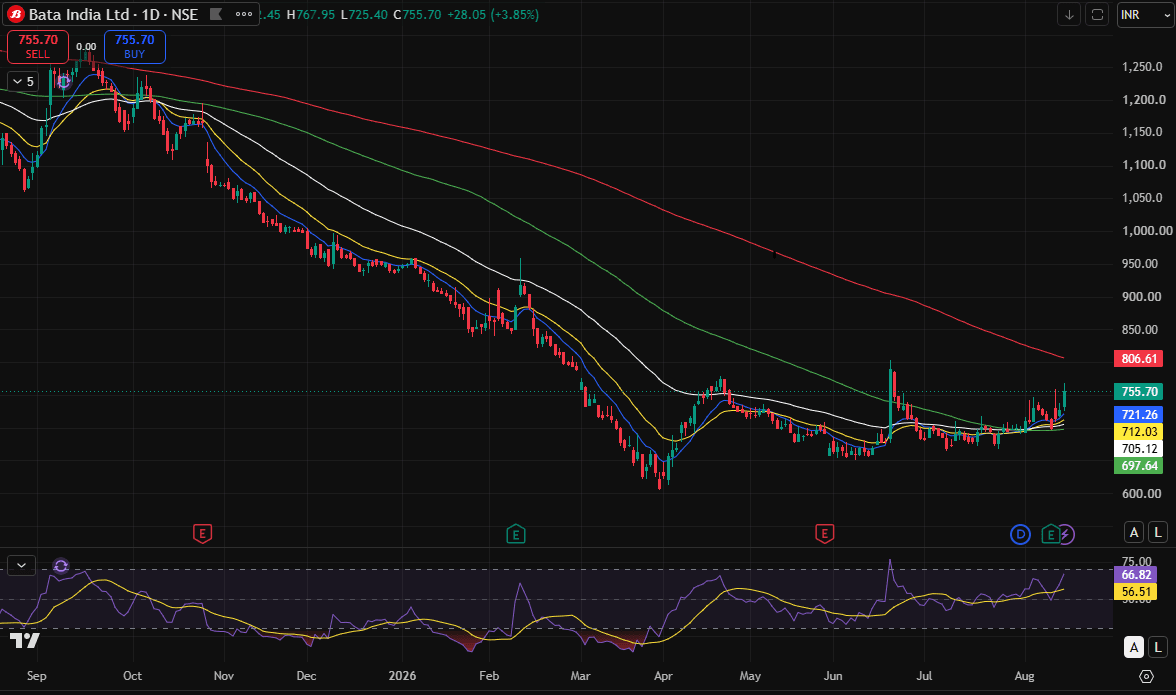Image resolution: width=1176 pixels, height=695 pixels.
Task: Click the Apr label on the time axis
Action: [663, 676]
